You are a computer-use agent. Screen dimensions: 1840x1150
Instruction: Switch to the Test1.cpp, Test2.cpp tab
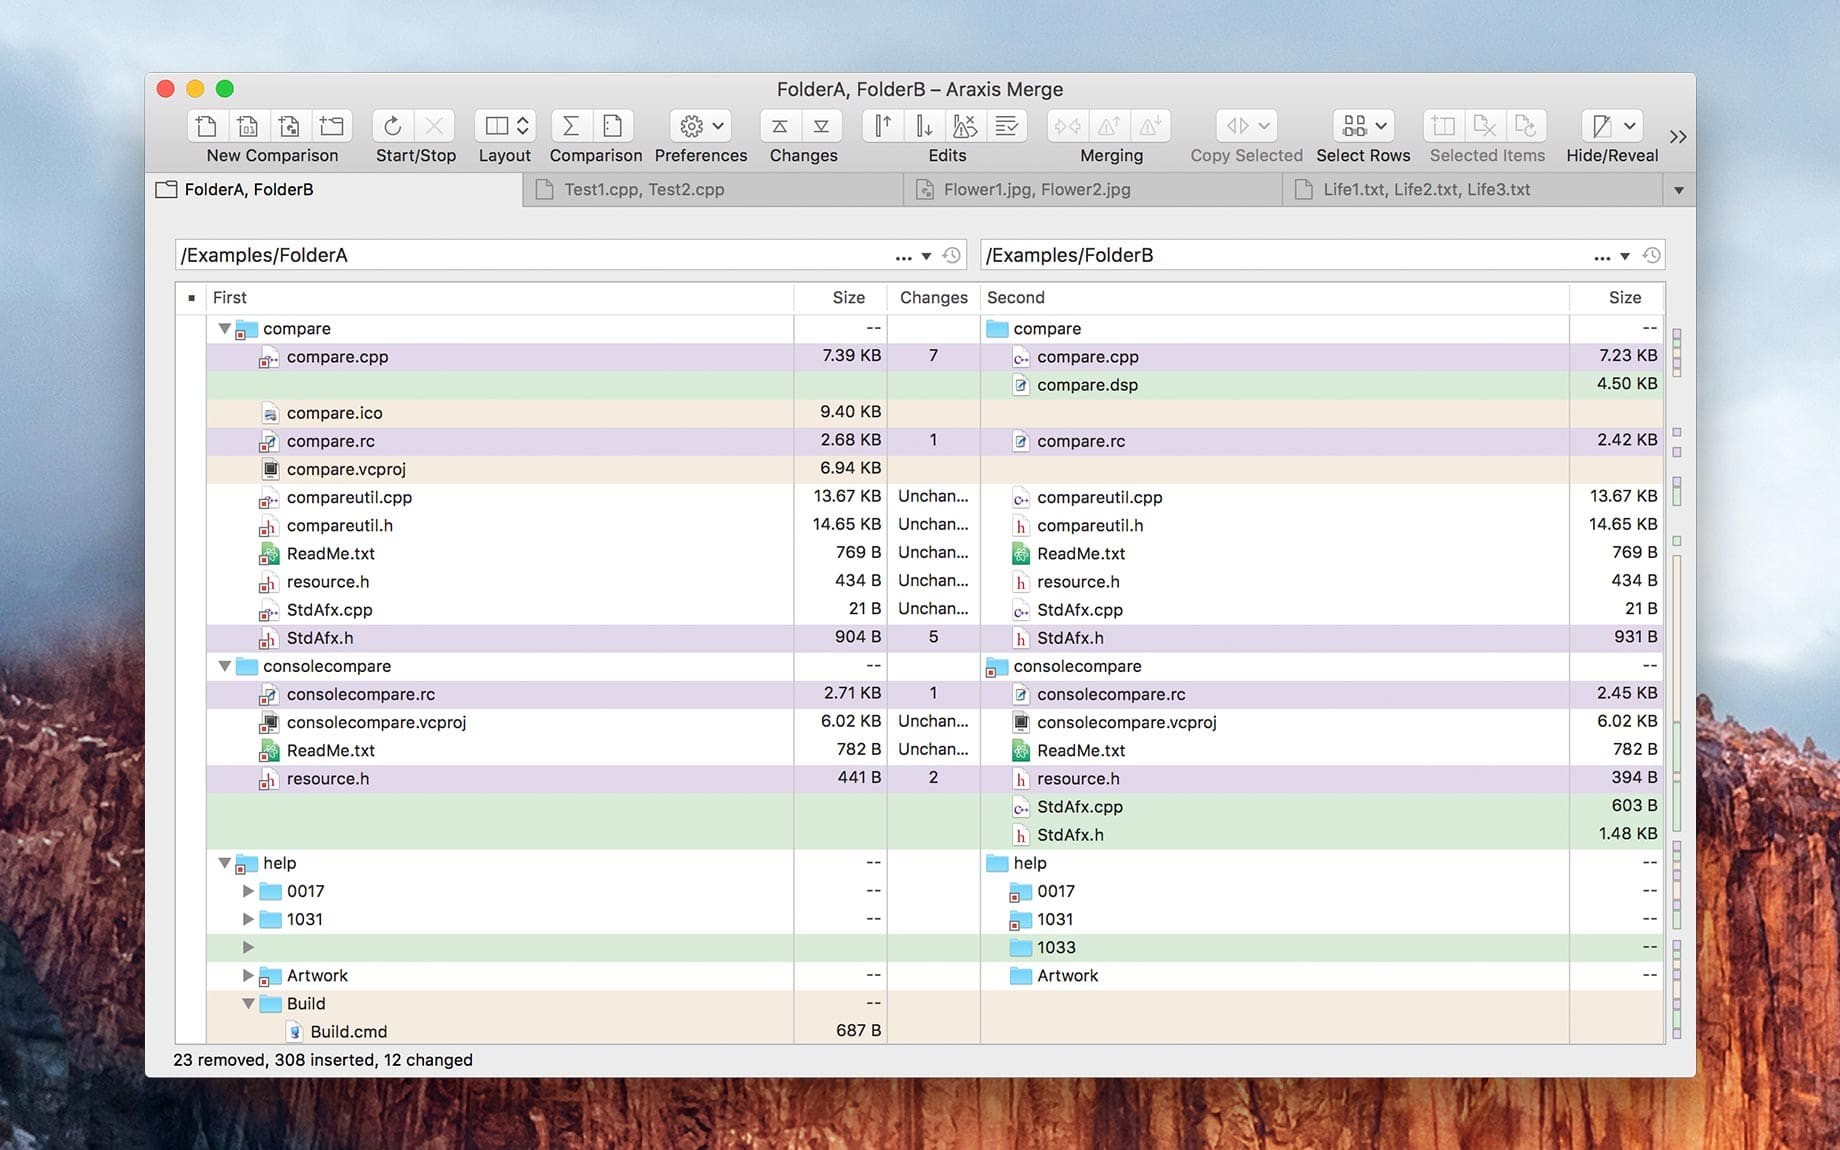644,189
